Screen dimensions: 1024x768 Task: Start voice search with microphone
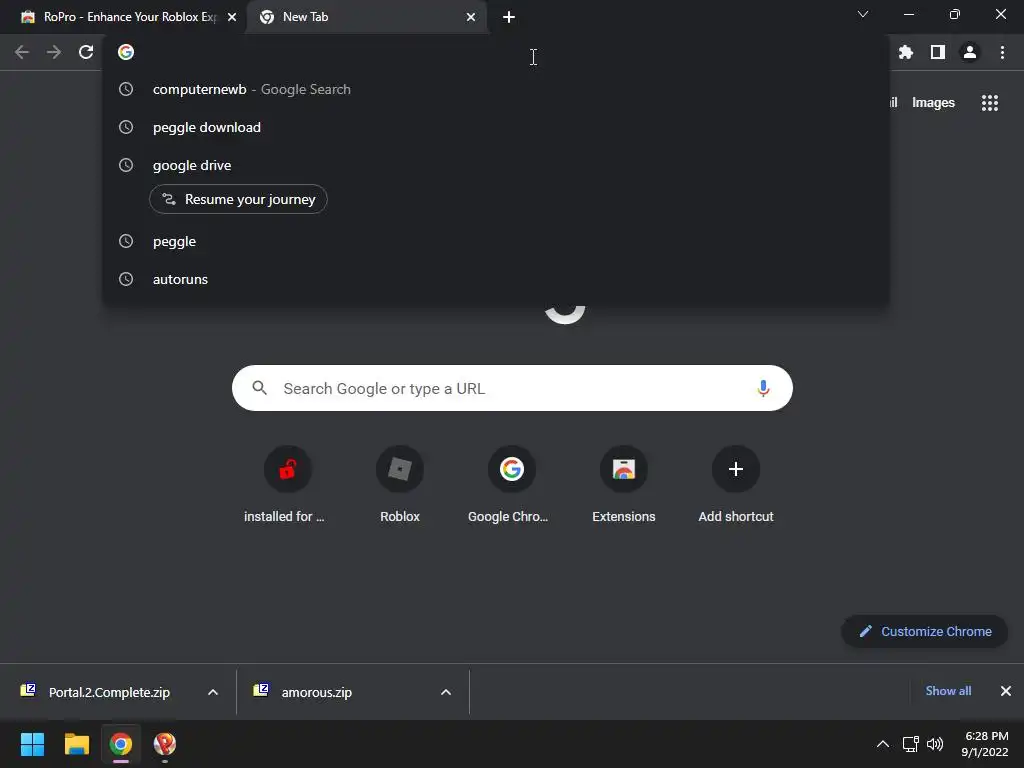click(763, 389)
